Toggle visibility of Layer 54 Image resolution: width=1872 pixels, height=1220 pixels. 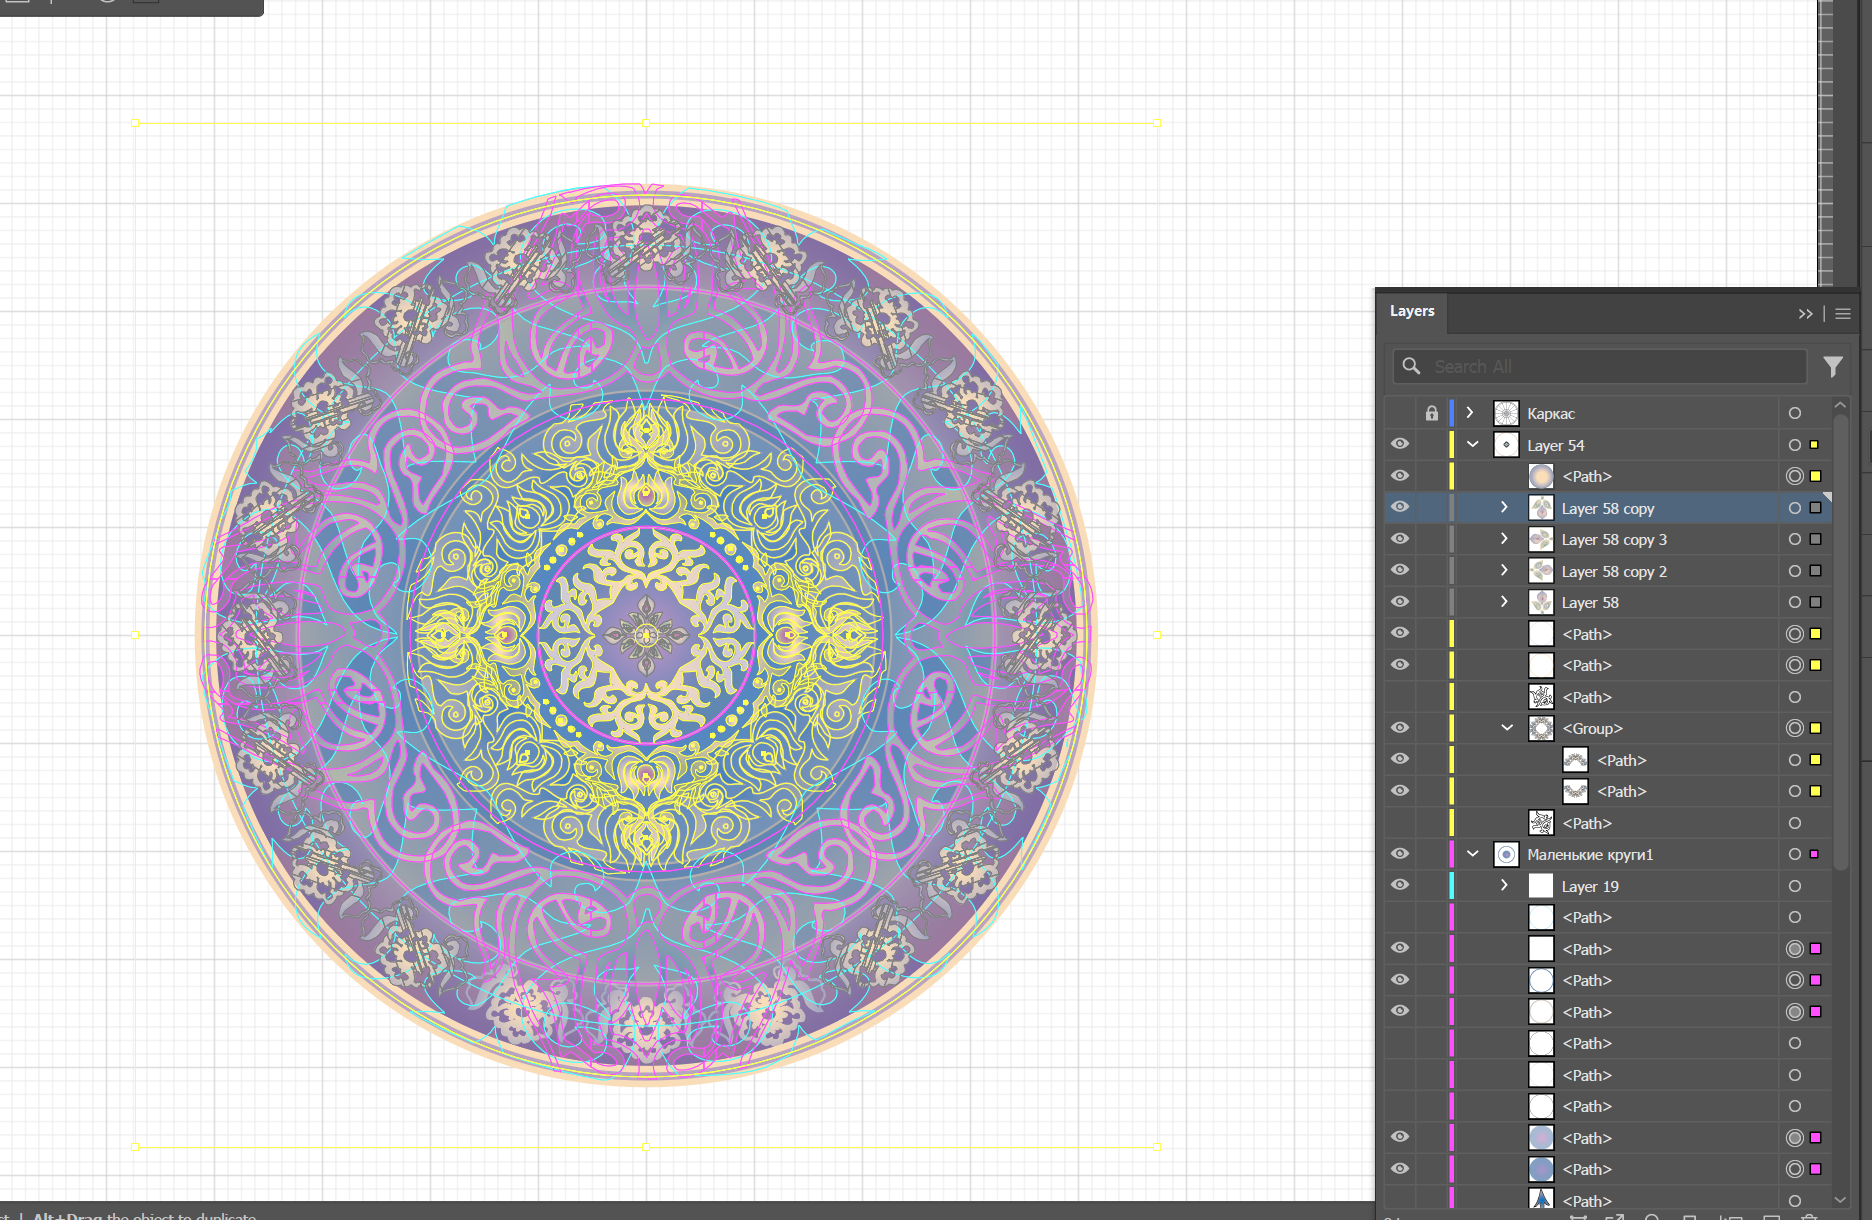pos(1400,444)
